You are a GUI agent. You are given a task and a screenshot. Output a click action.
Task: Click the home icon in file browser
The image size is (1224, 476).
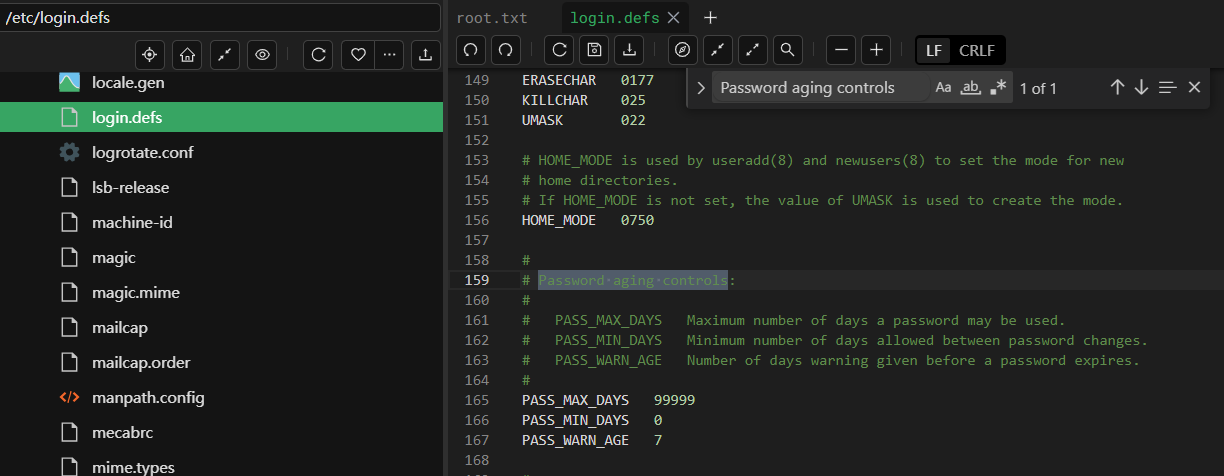[188, 55]
